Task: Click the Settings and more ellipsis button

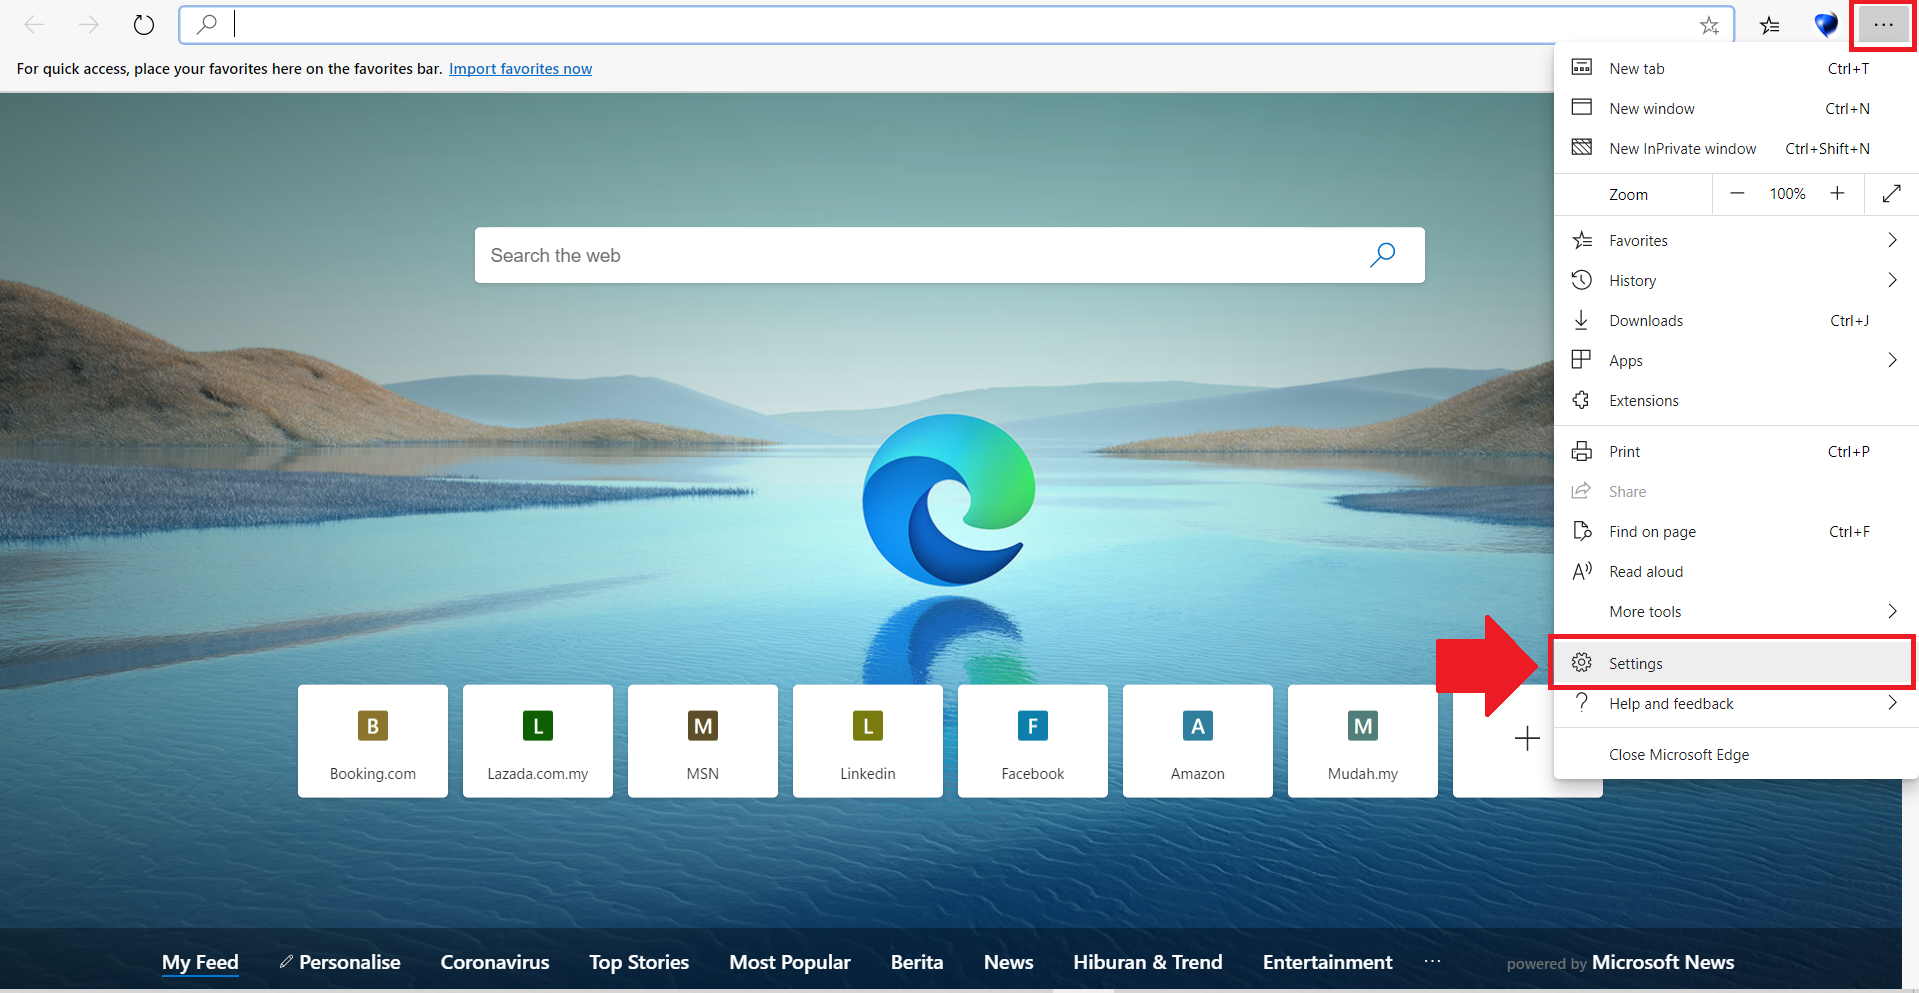Action: click(x=1883, y=25)
